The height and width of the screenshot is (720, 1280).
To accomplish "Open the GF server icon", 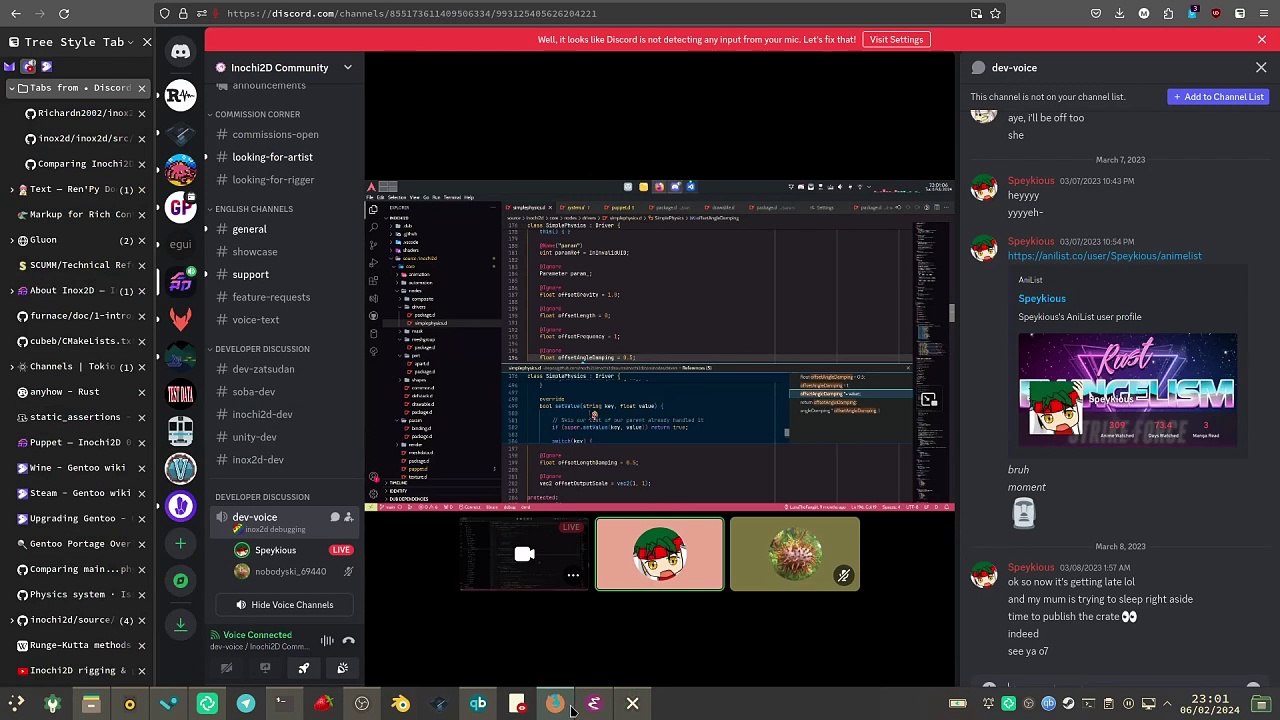I will [180, 207].
